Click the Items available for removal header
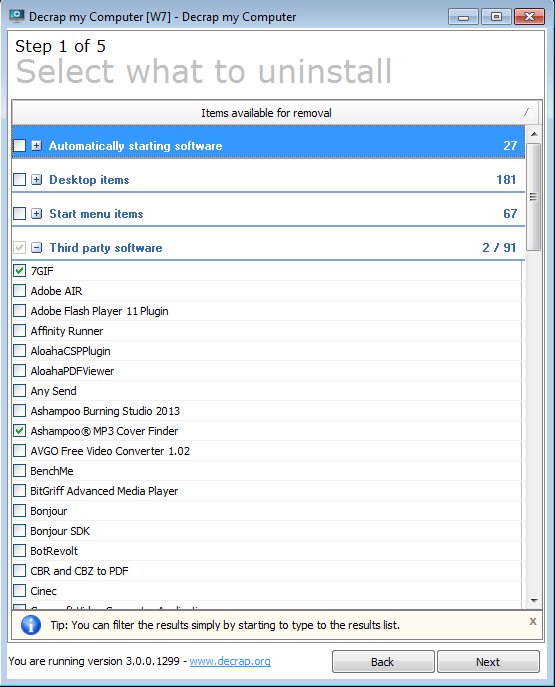 pos(266,113)
